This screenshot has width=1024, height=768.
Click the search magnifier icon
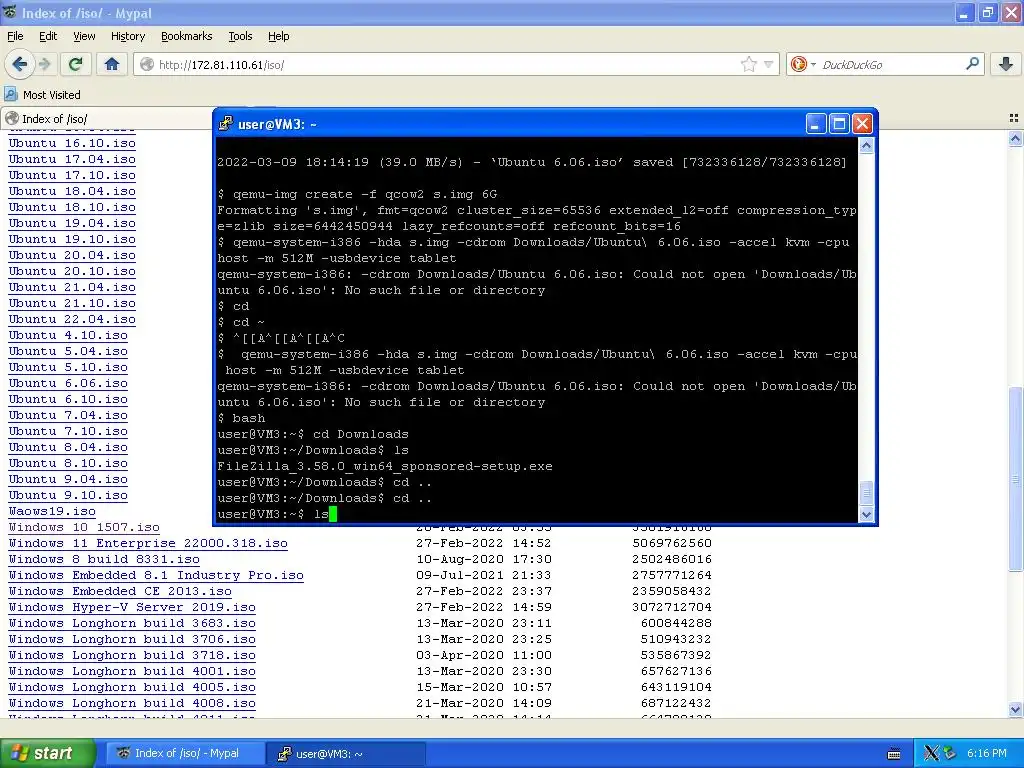pyautogui.click(x=972, y=64)
